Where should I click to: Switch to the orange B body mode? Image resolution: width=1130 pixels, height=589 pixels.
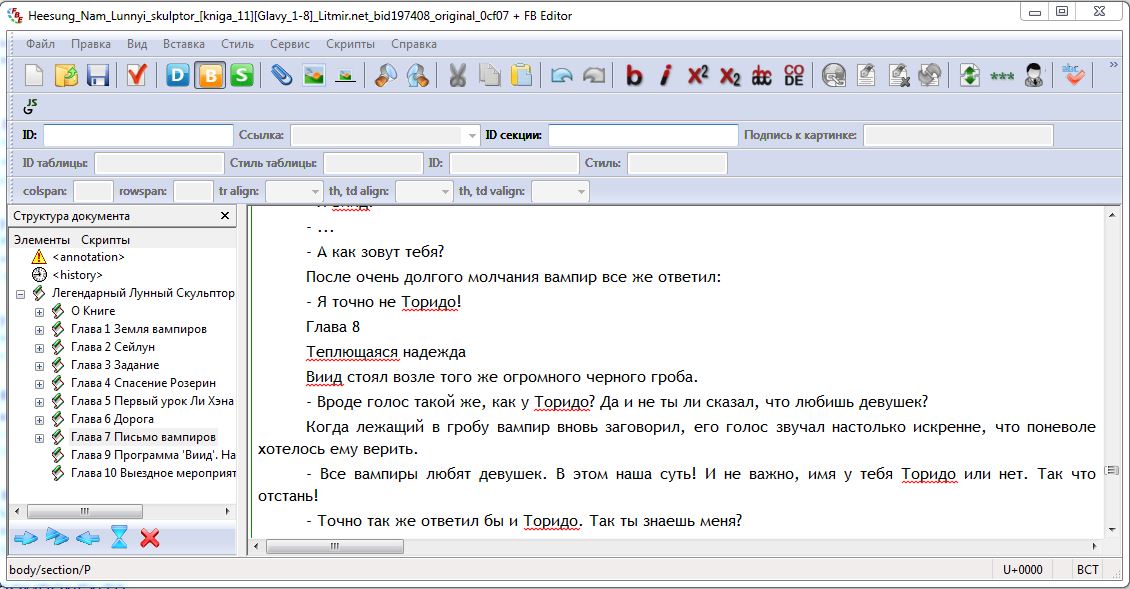[210, 76]
